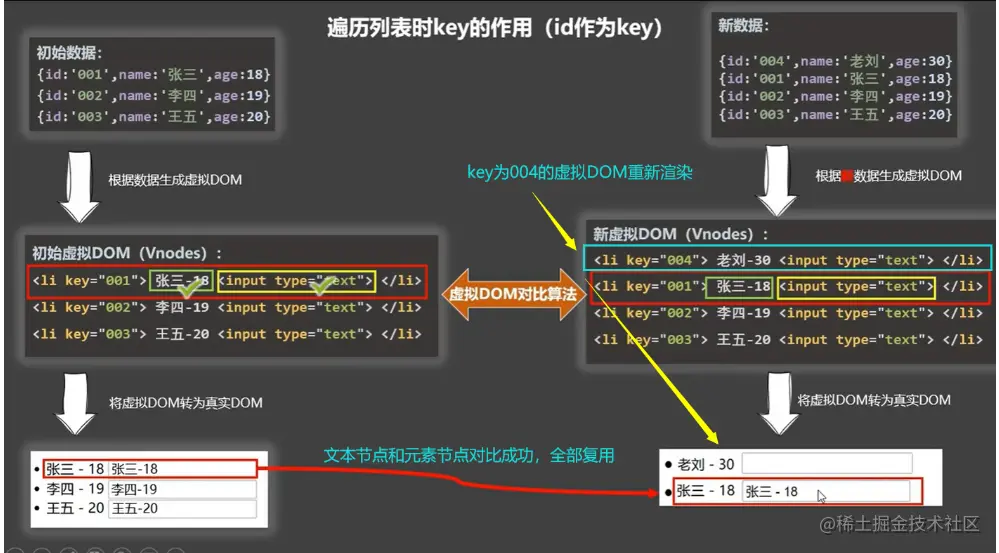Click the id:'003' 王五 row under 新数据

835,115
